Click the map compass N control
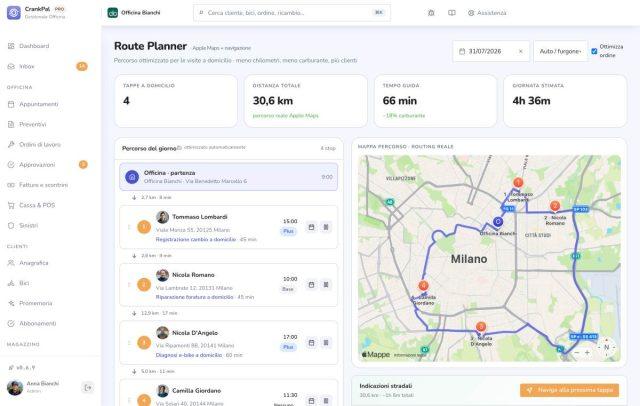The width and height of the screenshot is (640, 406). 607,347
